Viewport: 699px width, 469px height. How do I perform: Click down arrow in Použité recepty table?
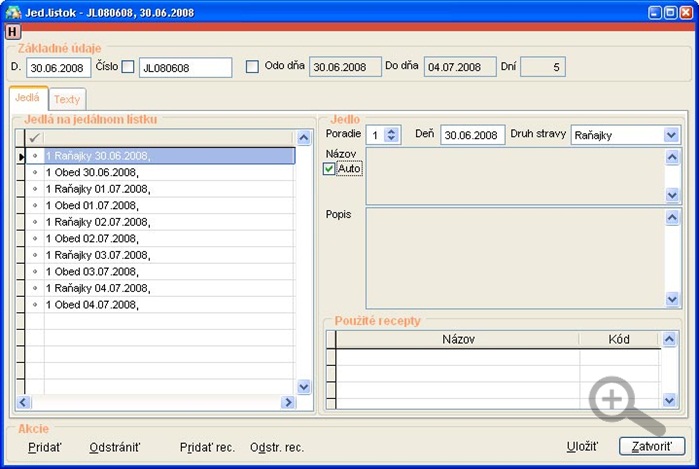point(669,400)
